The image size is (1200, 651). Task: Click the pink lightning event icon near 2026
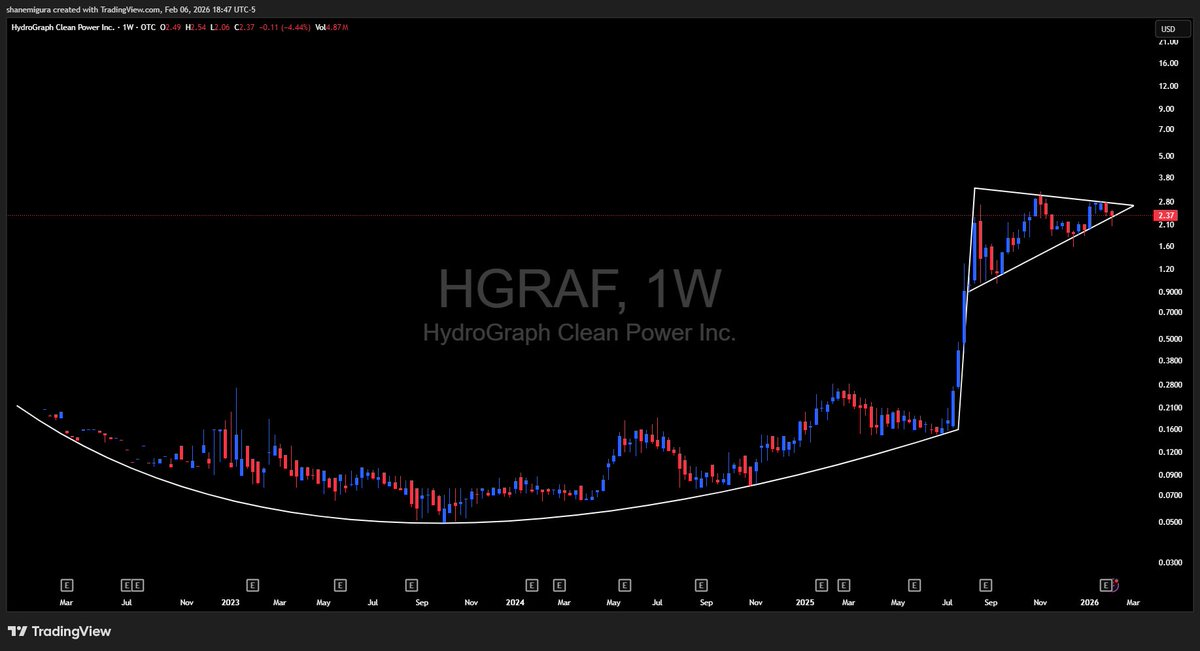point(1115,583)
